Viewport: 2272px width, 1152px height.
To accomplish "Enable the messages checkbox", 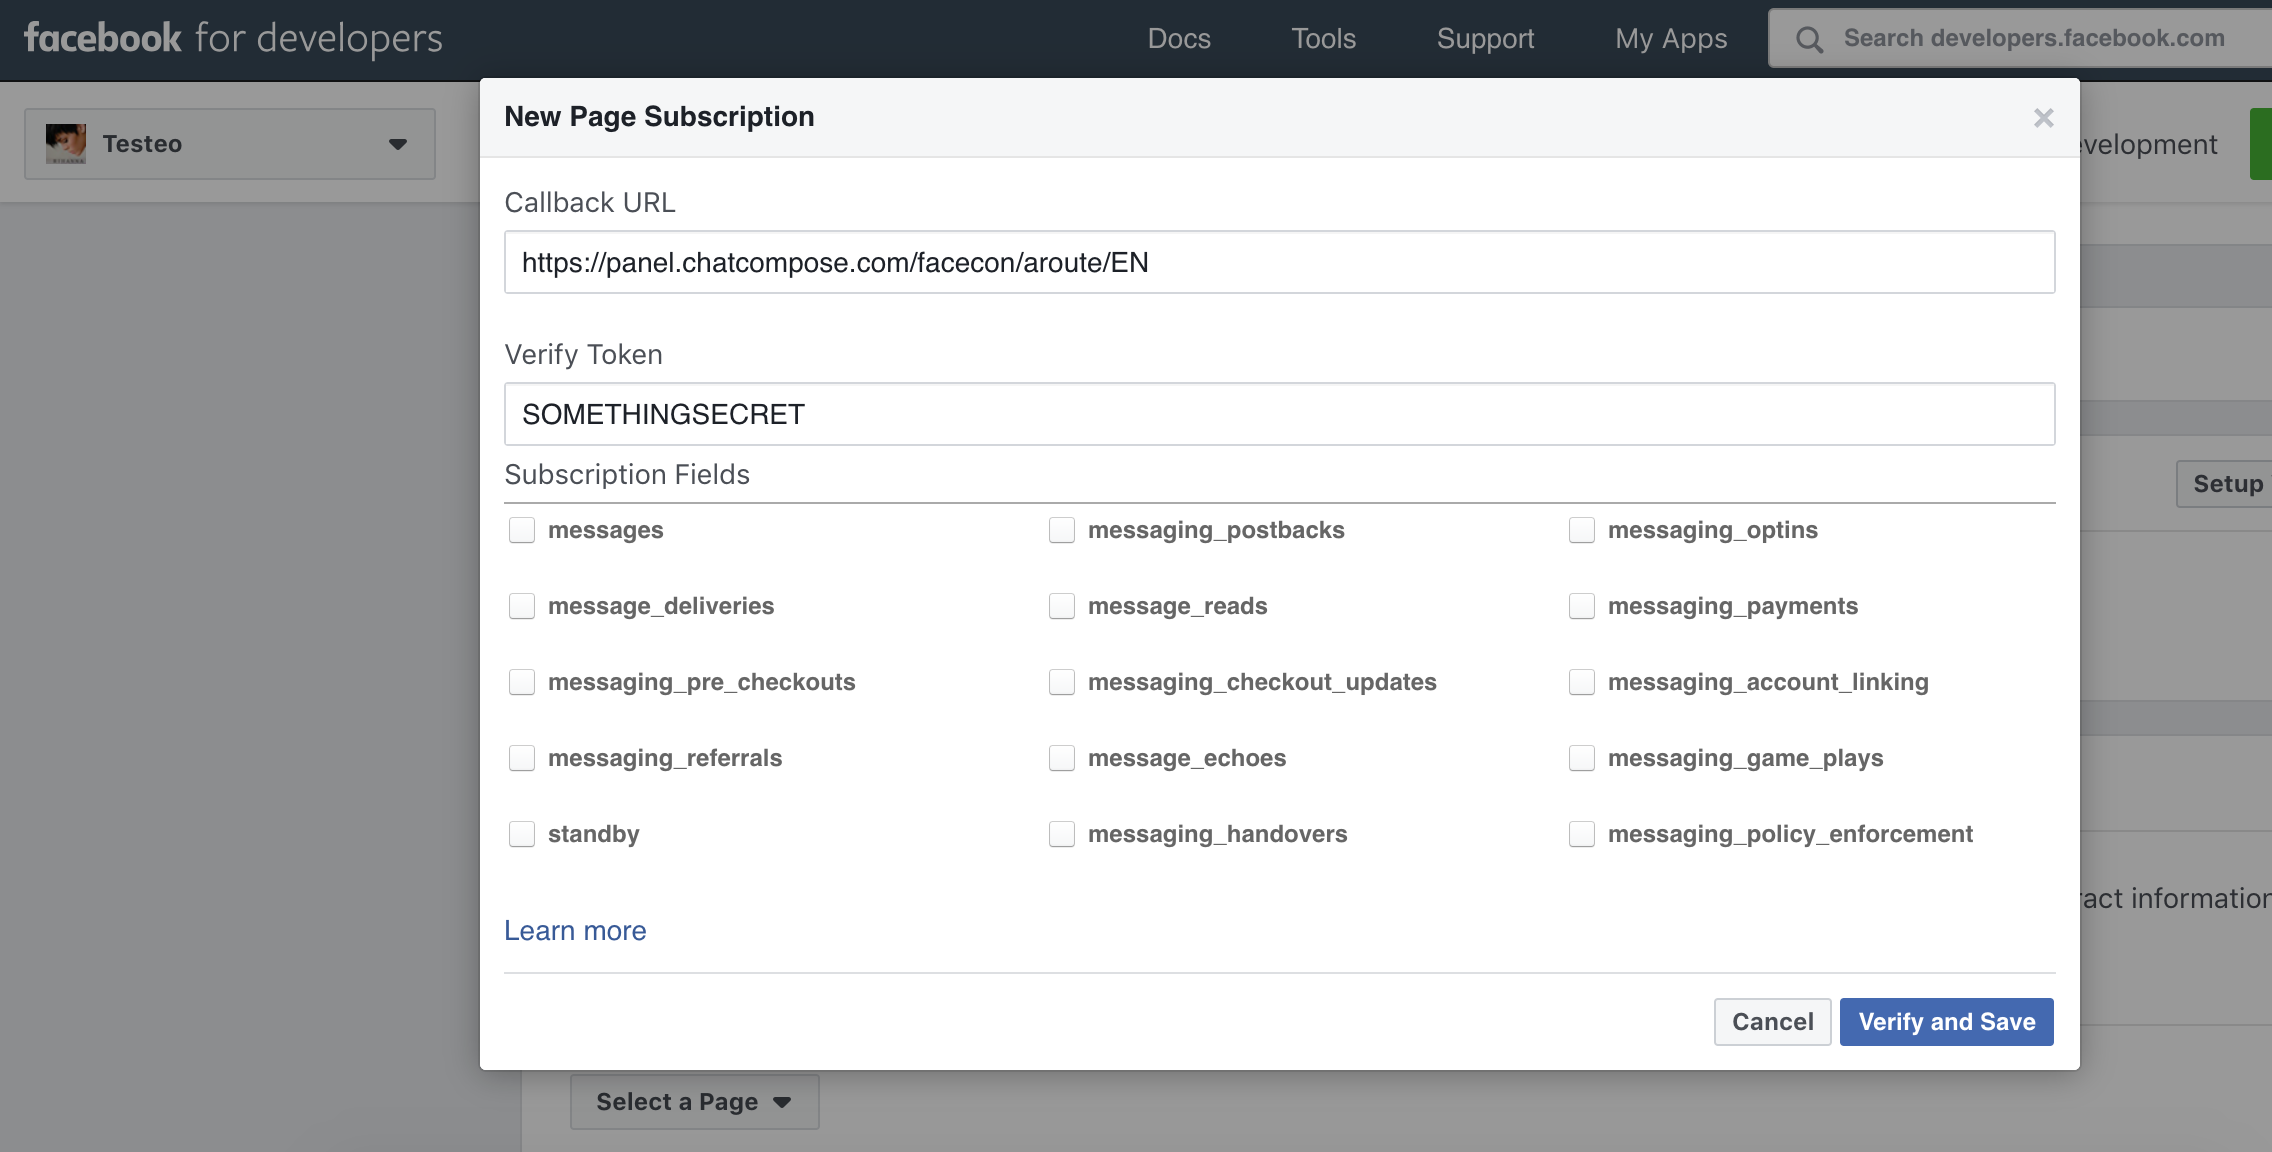I will point(522,530).
